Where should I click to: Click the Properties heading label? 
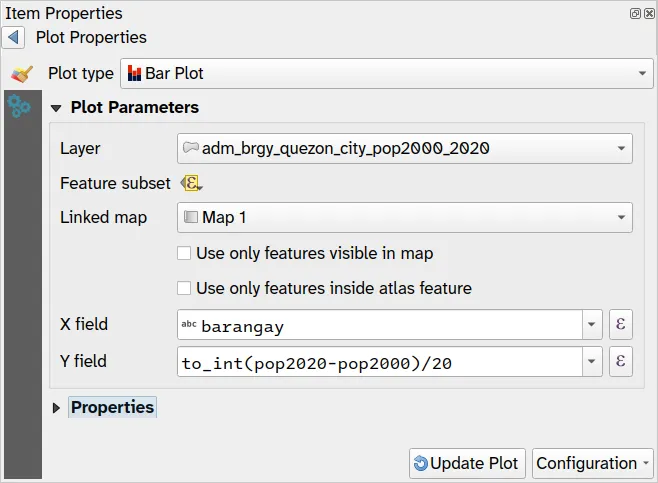[x=112, y=407]
